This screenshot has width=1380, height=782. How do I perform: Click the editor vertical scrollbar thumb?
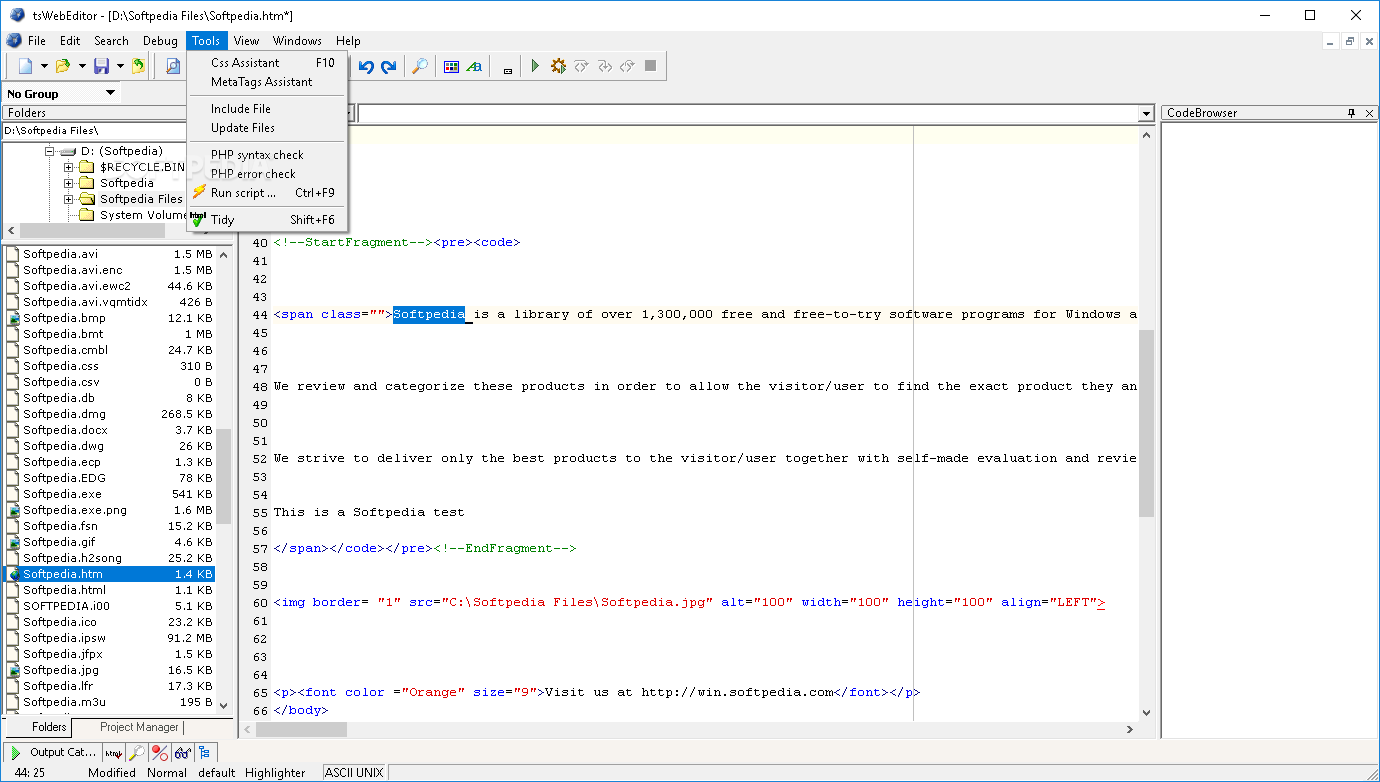pyautogui.click(x=1146, y=423)
